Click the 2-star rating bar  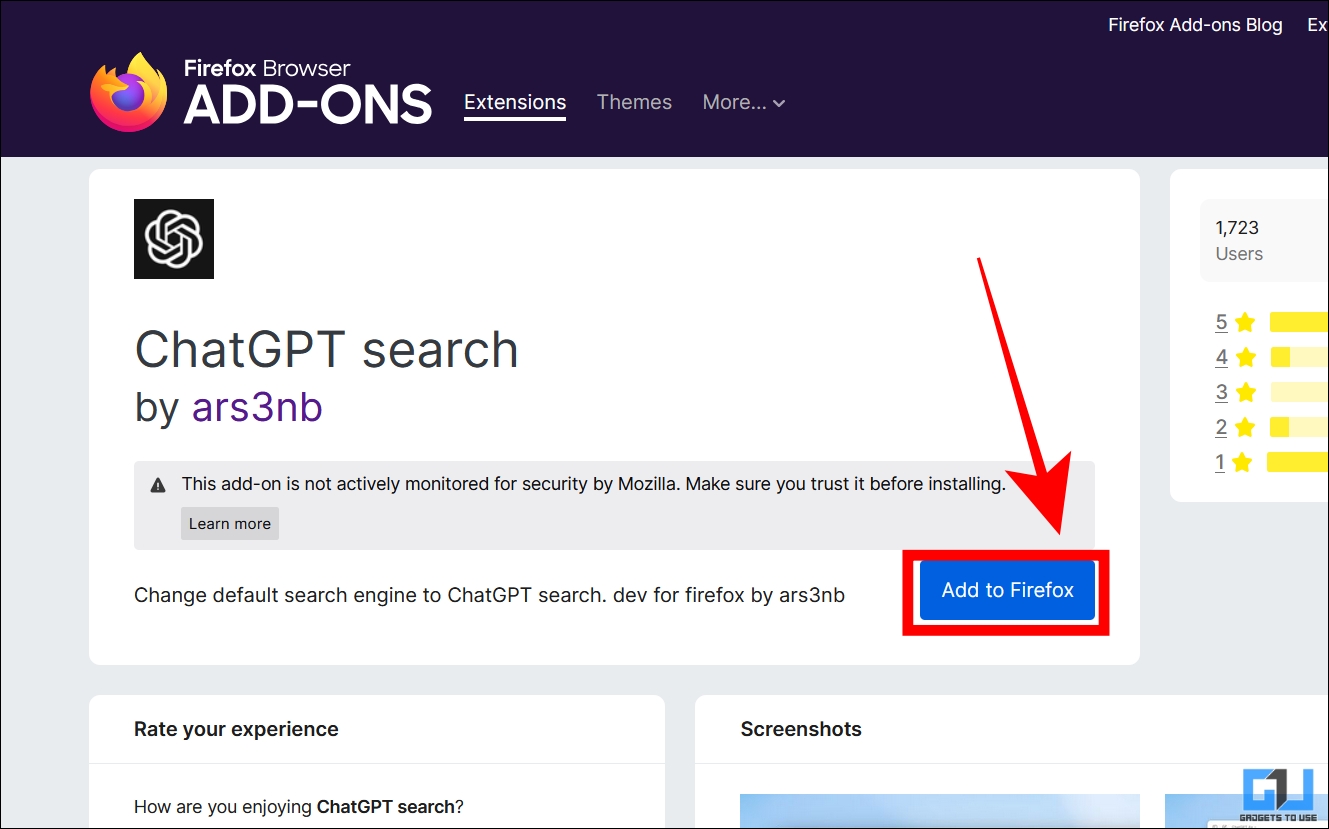coord(1299,427)
